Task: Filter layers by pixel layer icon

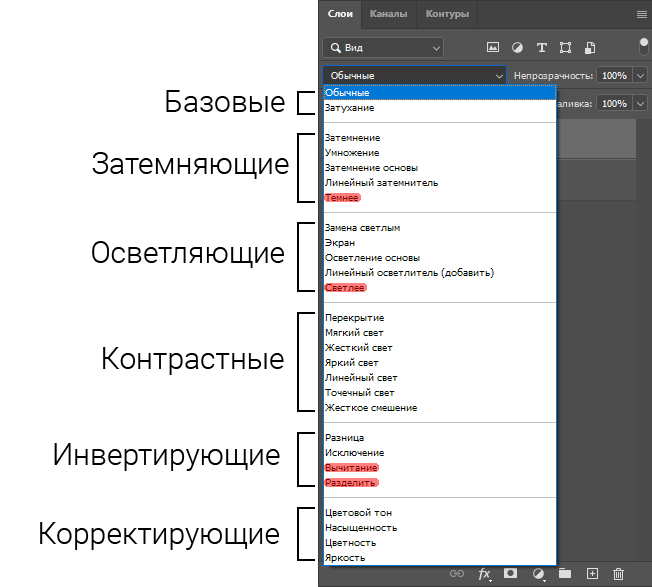Action: click(492, 47)
